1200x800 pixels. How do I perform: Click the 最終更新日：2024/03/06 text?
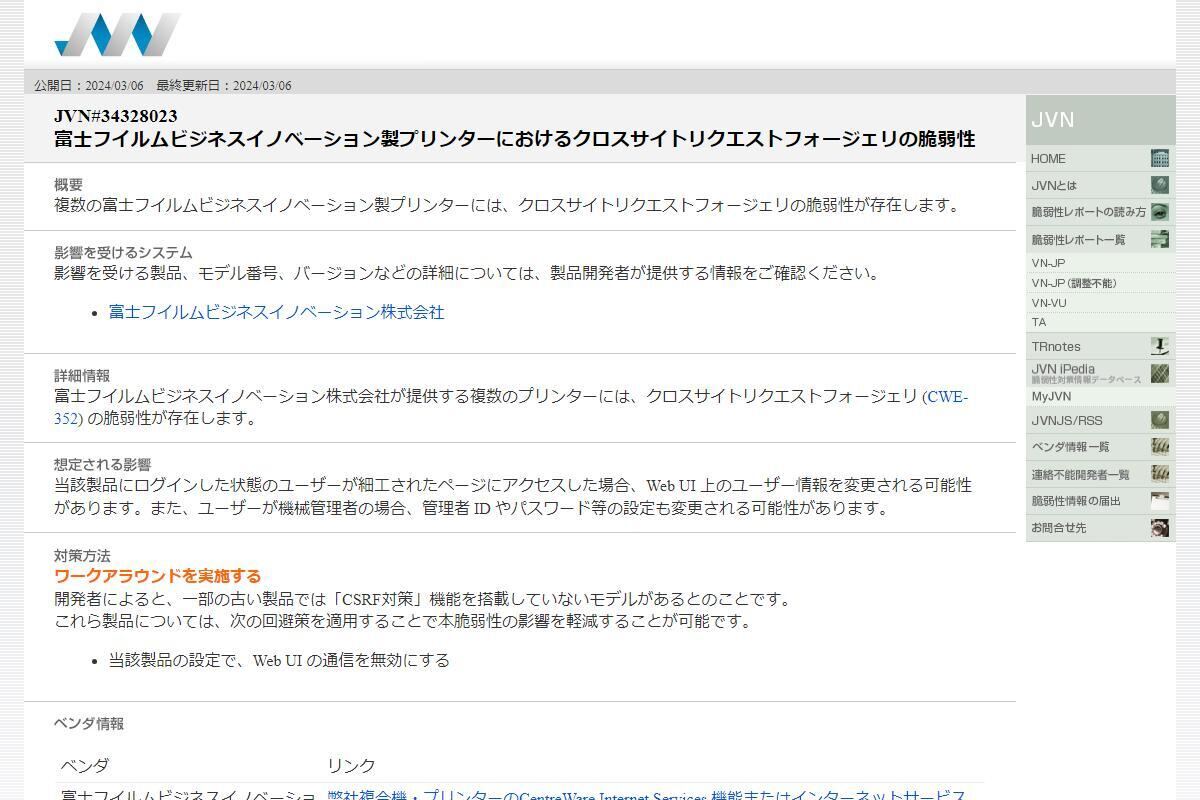pos(224,86)
